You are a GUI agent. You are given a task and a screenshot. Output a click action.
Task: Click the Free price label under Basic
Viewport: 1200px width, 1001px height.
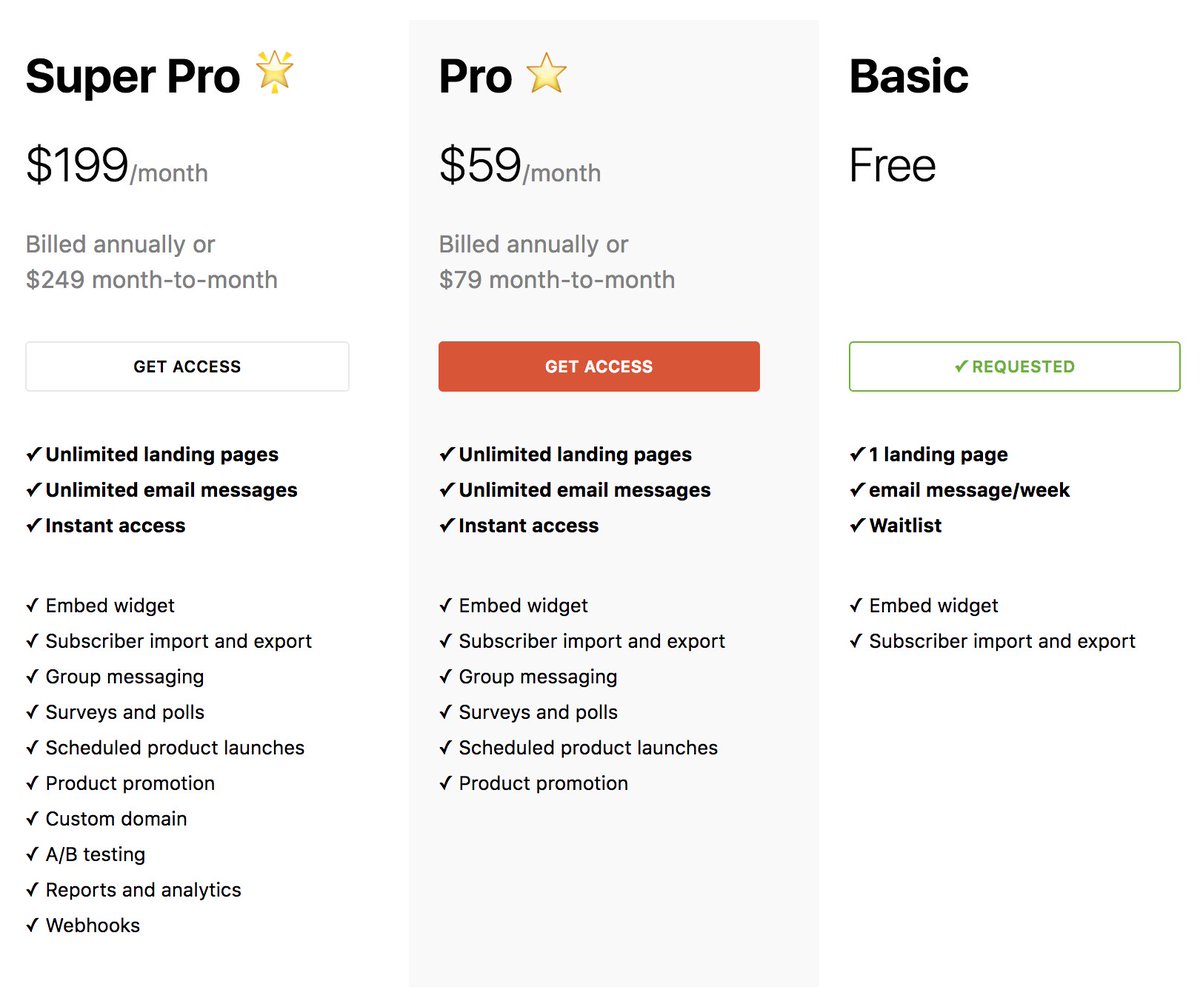click(892, 166)
